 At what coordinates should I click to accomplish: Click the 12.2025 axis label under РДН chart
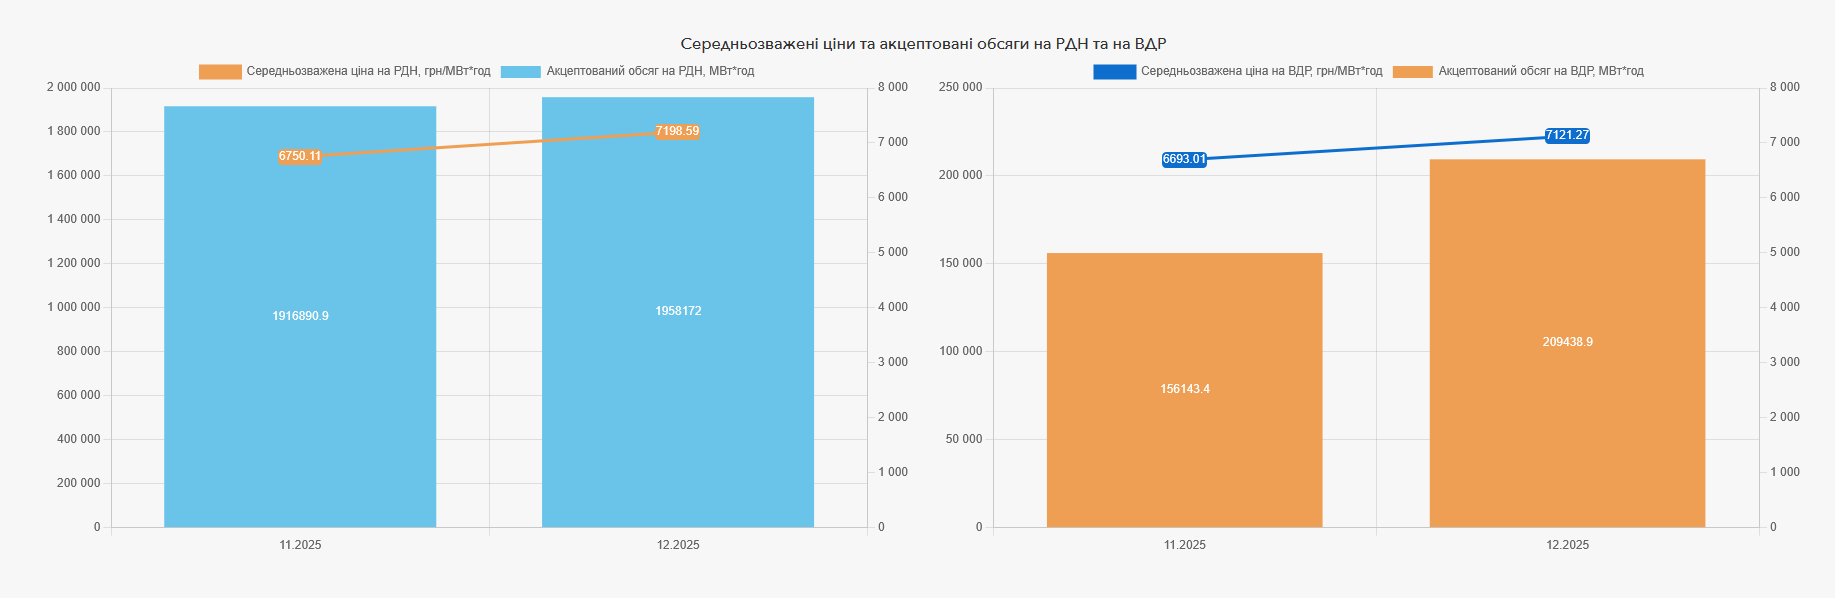pyautogui.click(x=678, y=545)
